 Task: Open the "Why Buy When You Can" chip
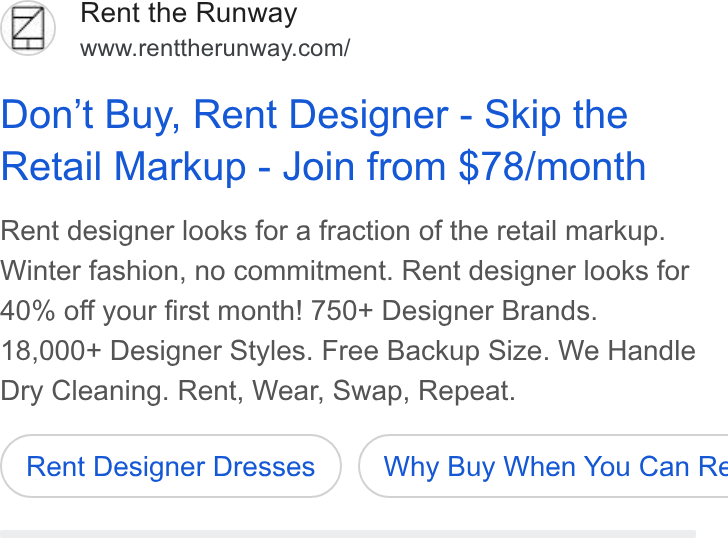click(543, 466)
